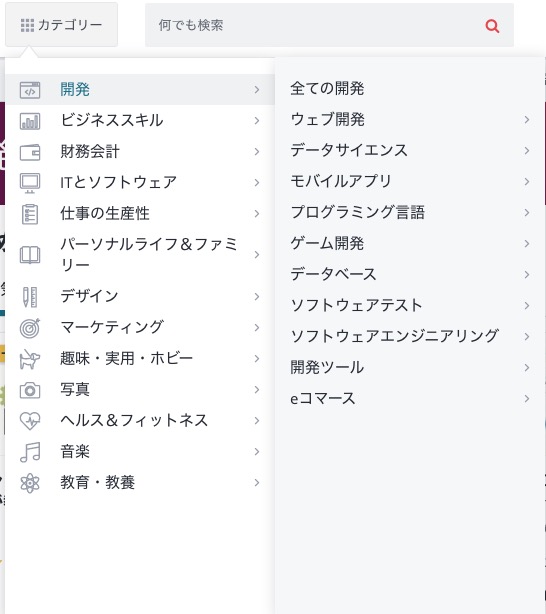Click the target icon for マーケティング
The image size is (546, 614).
tap(30, 328)
